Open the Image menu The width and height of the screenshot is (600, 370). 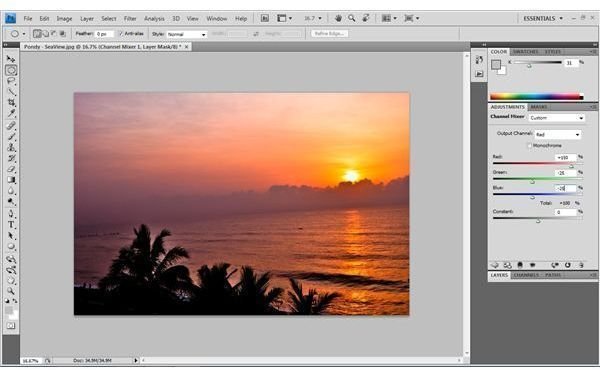pos(64,18)
